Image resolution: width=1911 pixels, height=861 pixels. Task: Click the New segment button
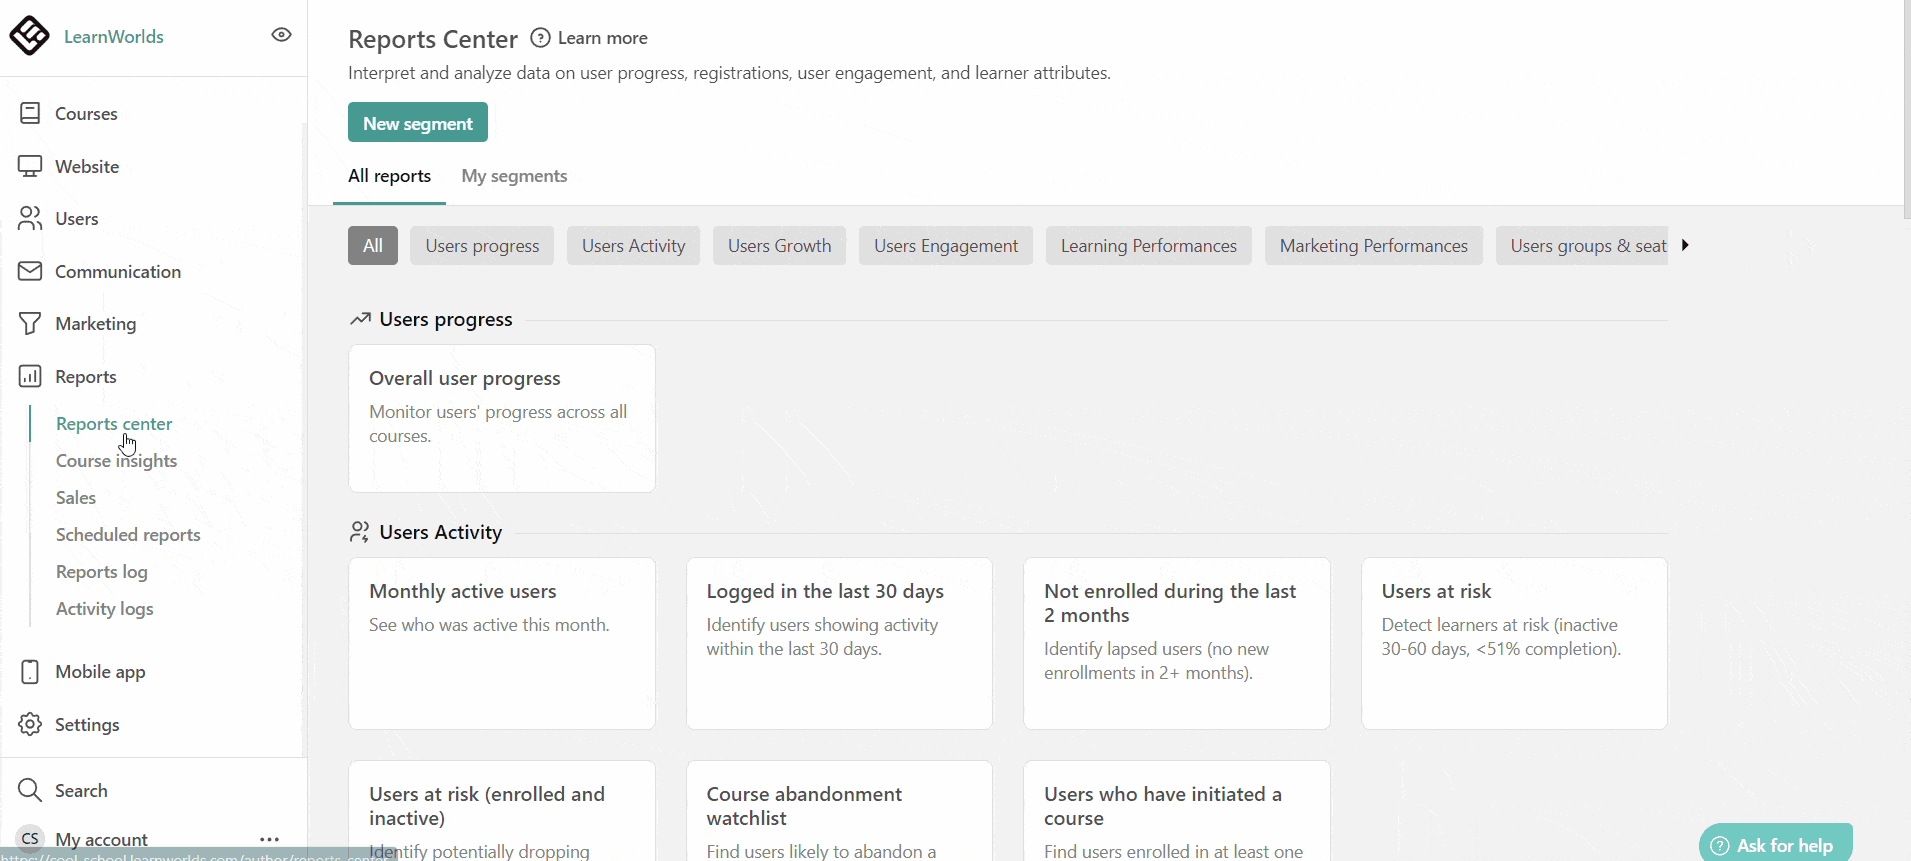[x=417, y=123]
